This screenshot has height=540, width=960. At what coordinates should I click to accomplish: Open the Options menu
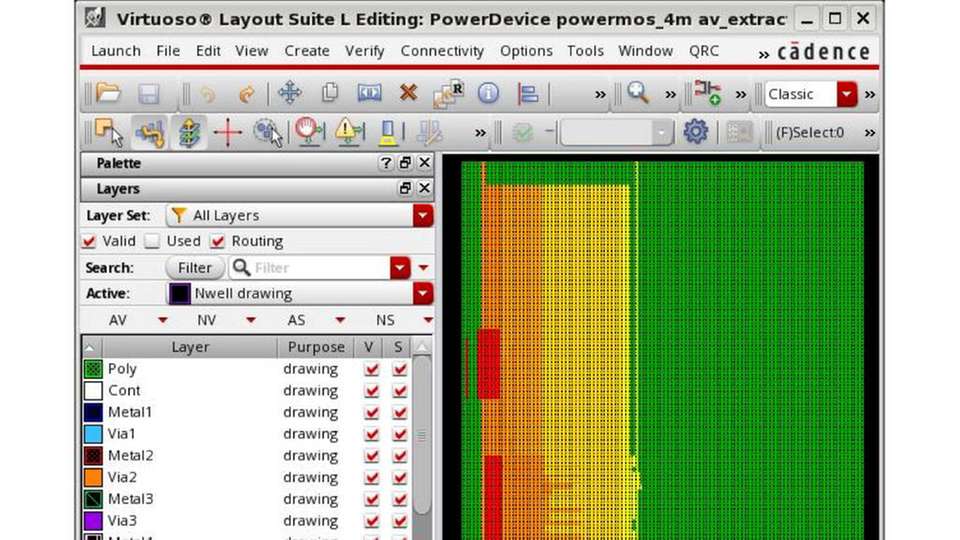tap(526, 51)
